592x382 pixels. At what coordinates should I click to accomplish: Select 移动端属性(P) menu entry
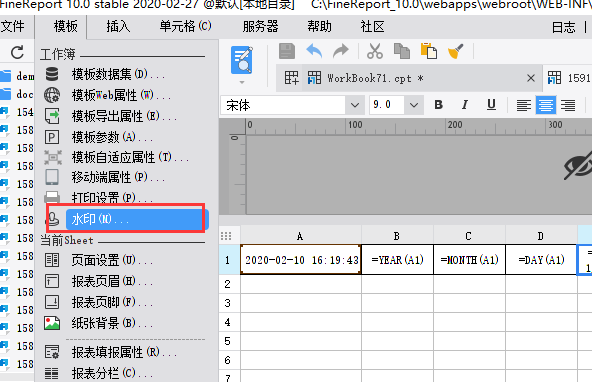[118, 177]
